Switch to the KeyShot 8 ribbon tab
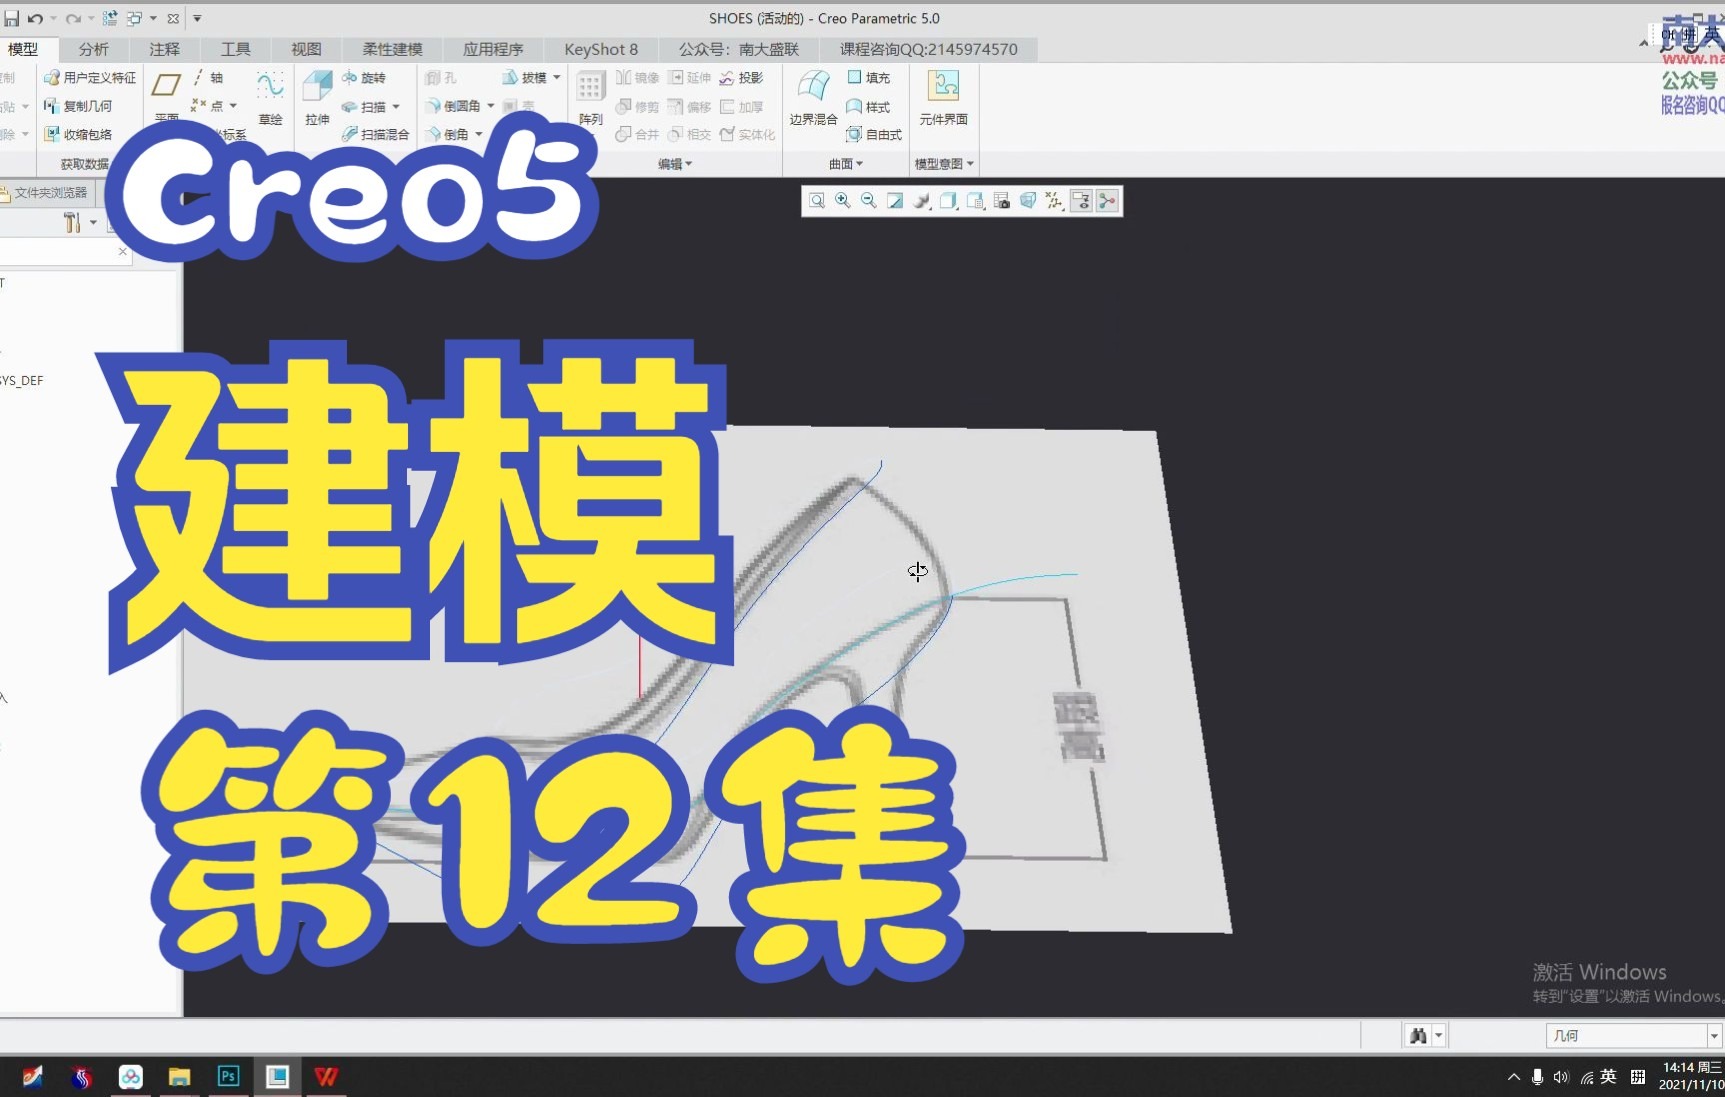1725x1097 pixels. [x=600, y=49]
